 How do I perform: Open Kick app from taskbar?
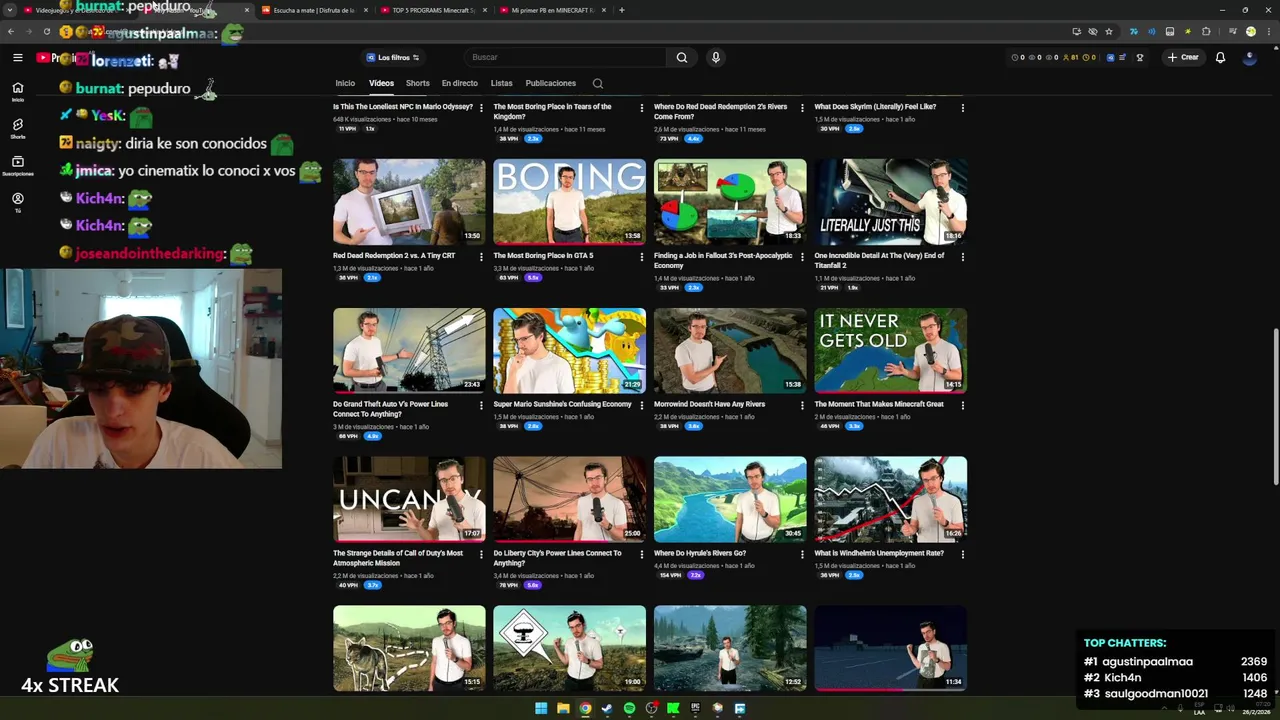[x=673, y=708]
